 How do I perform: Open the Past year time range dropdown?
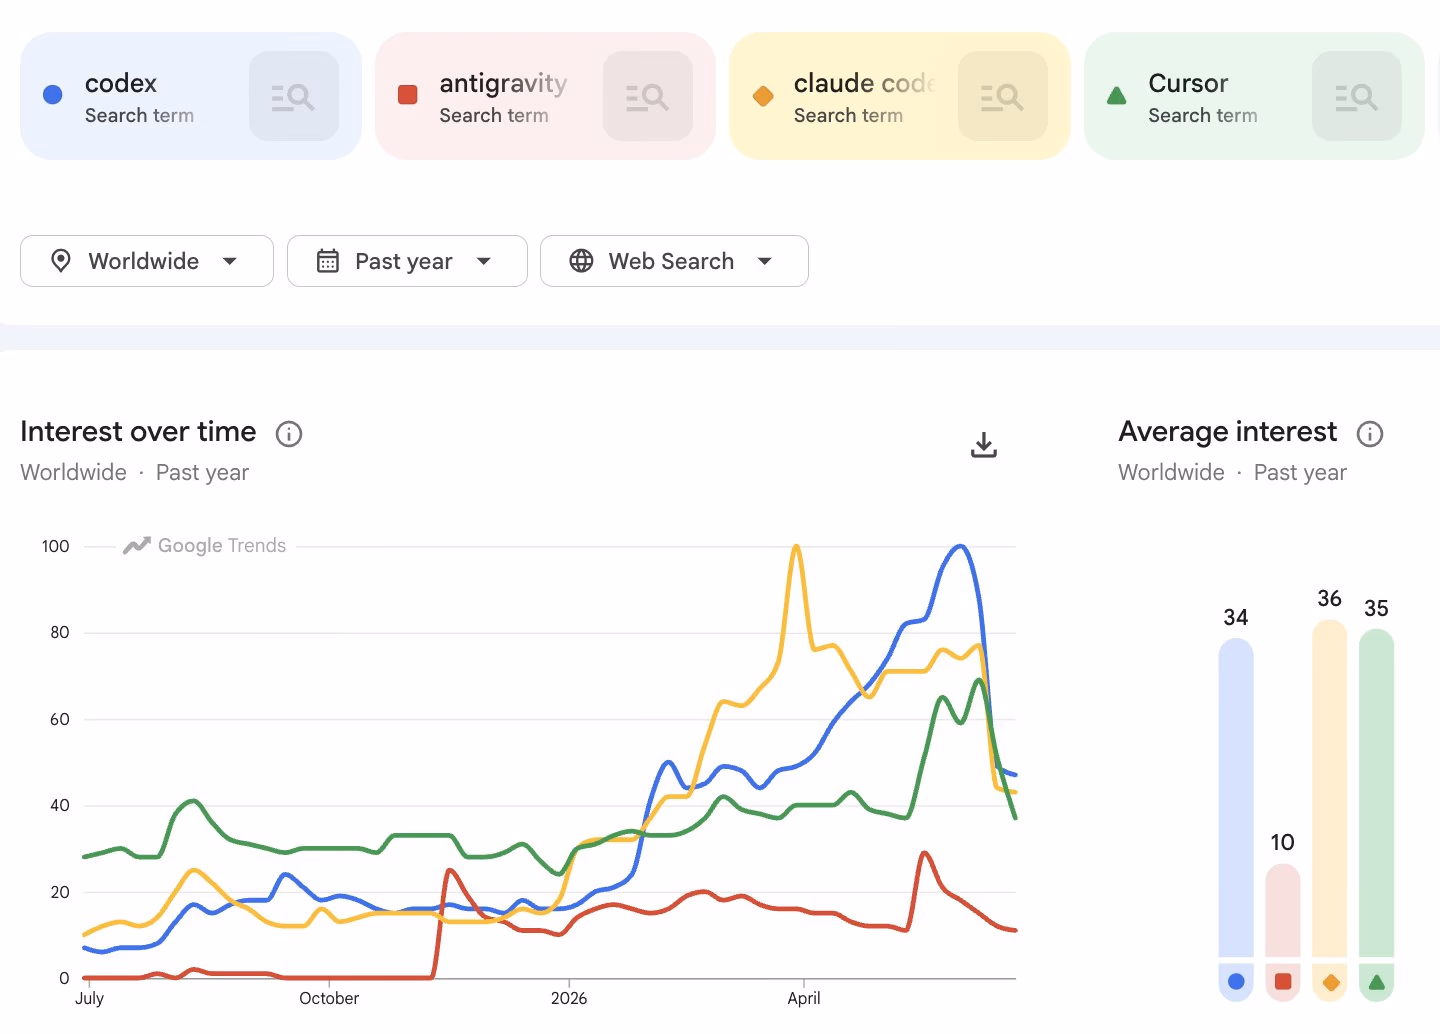(407, 261)
